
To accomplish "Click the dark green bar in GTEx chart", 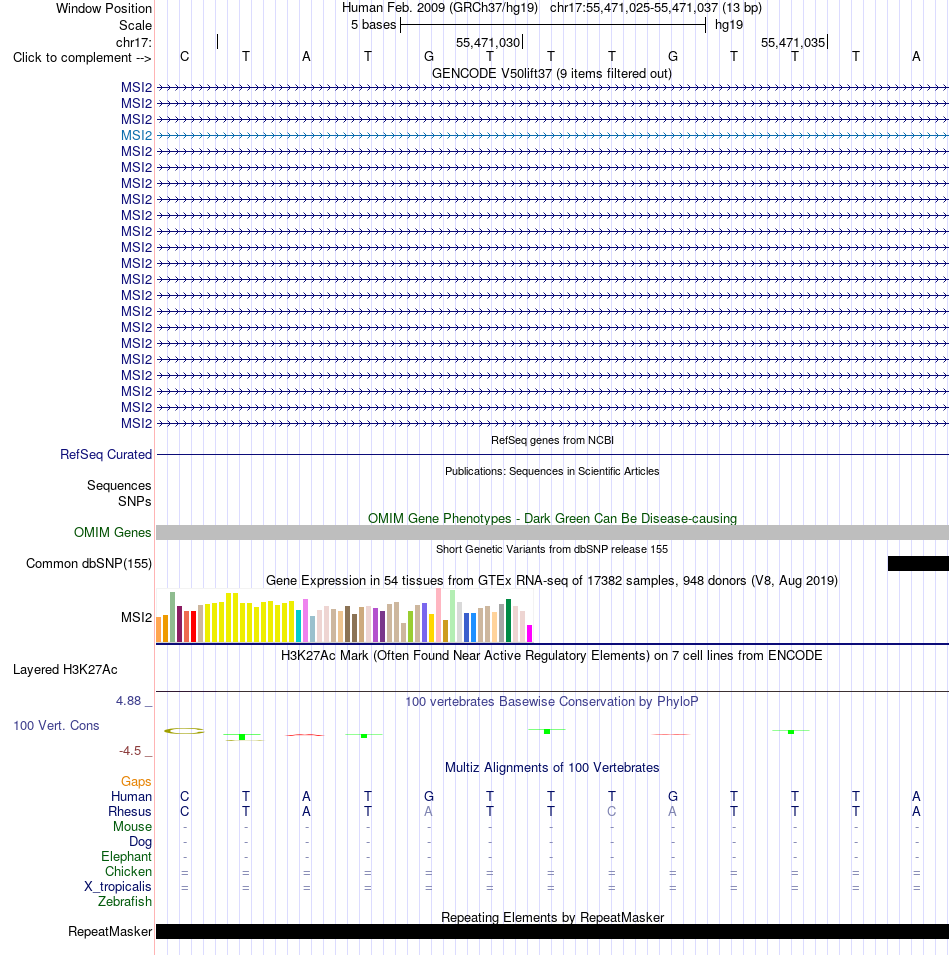I will coord(508,621).
